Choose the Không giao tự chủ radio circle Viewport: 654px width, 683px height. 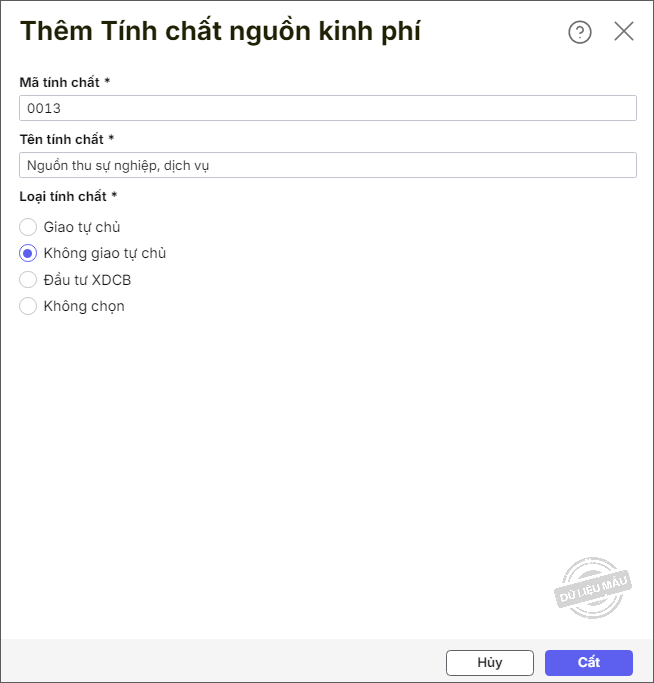click(28, 253)
